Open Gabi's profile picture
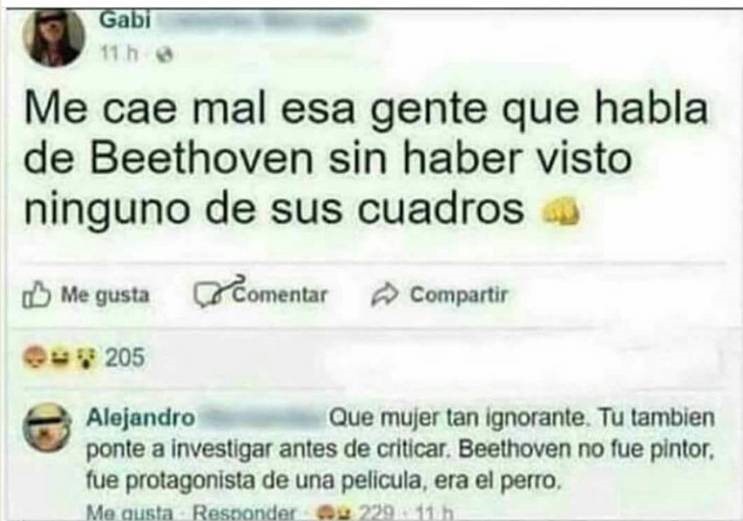The image size is (743, 521). point(54,37)
